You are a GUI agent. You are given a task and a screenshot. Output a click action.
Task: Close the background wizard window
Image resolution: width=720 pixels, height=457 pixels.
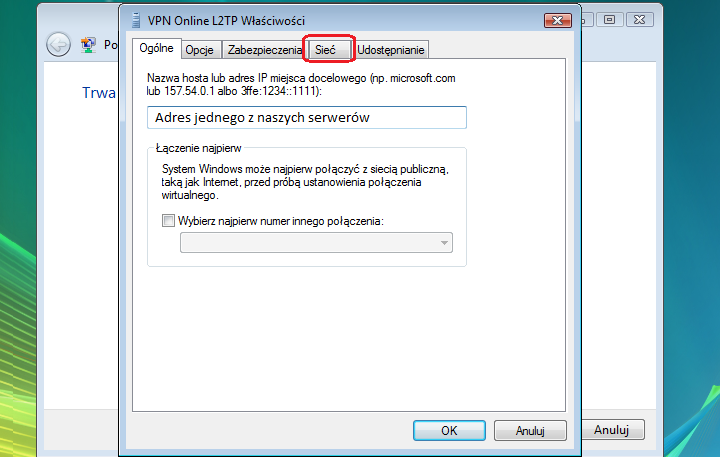pos(639,20)
